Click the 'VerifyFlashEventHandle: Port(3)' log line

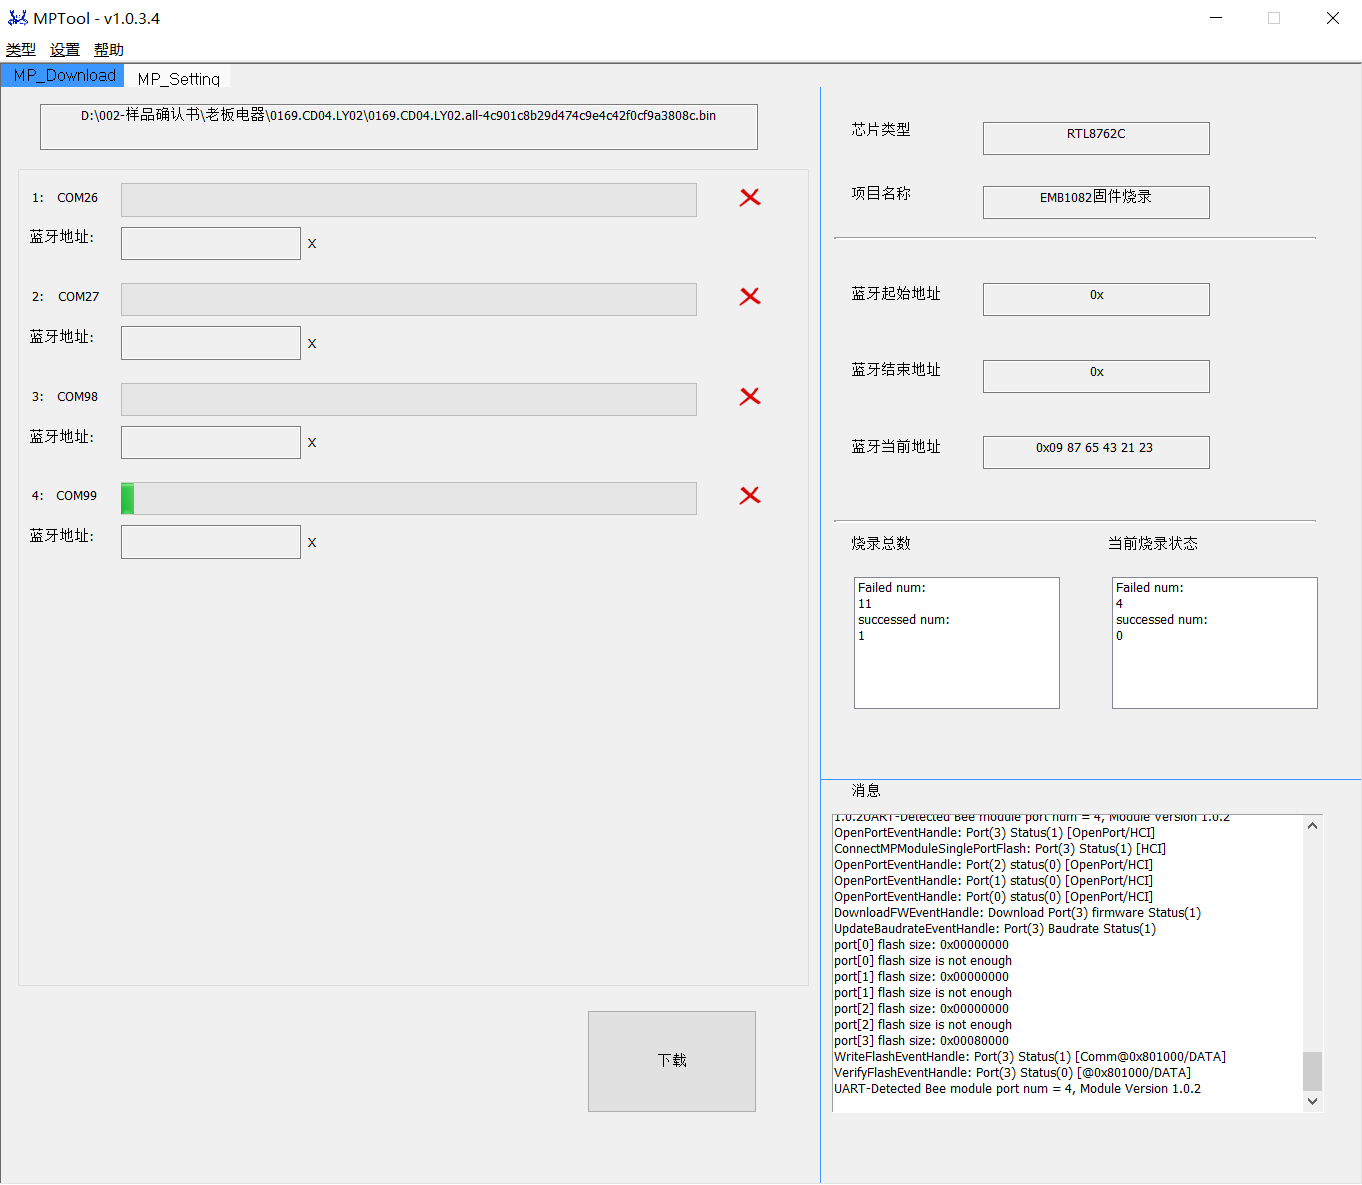pyautogui.click(x=1012, y=1073)
